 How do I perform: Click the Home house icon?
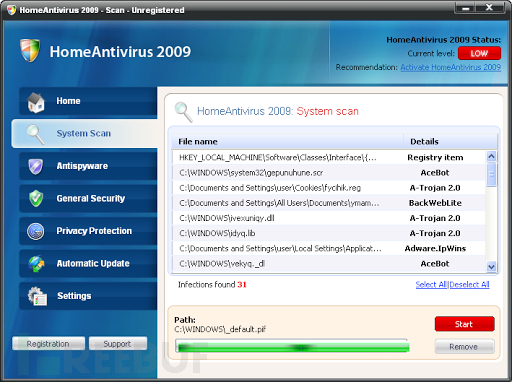36,102
